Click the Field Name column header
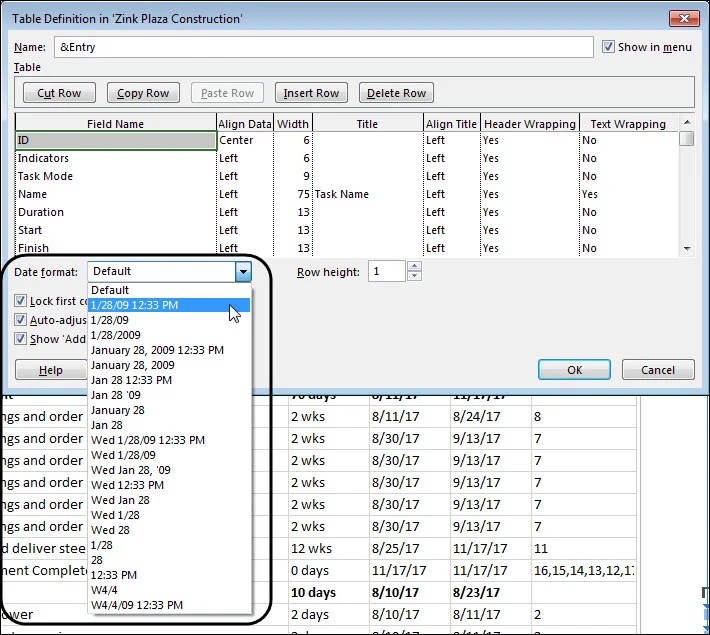The height and width of the screenshot is (635, 710). pos(115,124)
